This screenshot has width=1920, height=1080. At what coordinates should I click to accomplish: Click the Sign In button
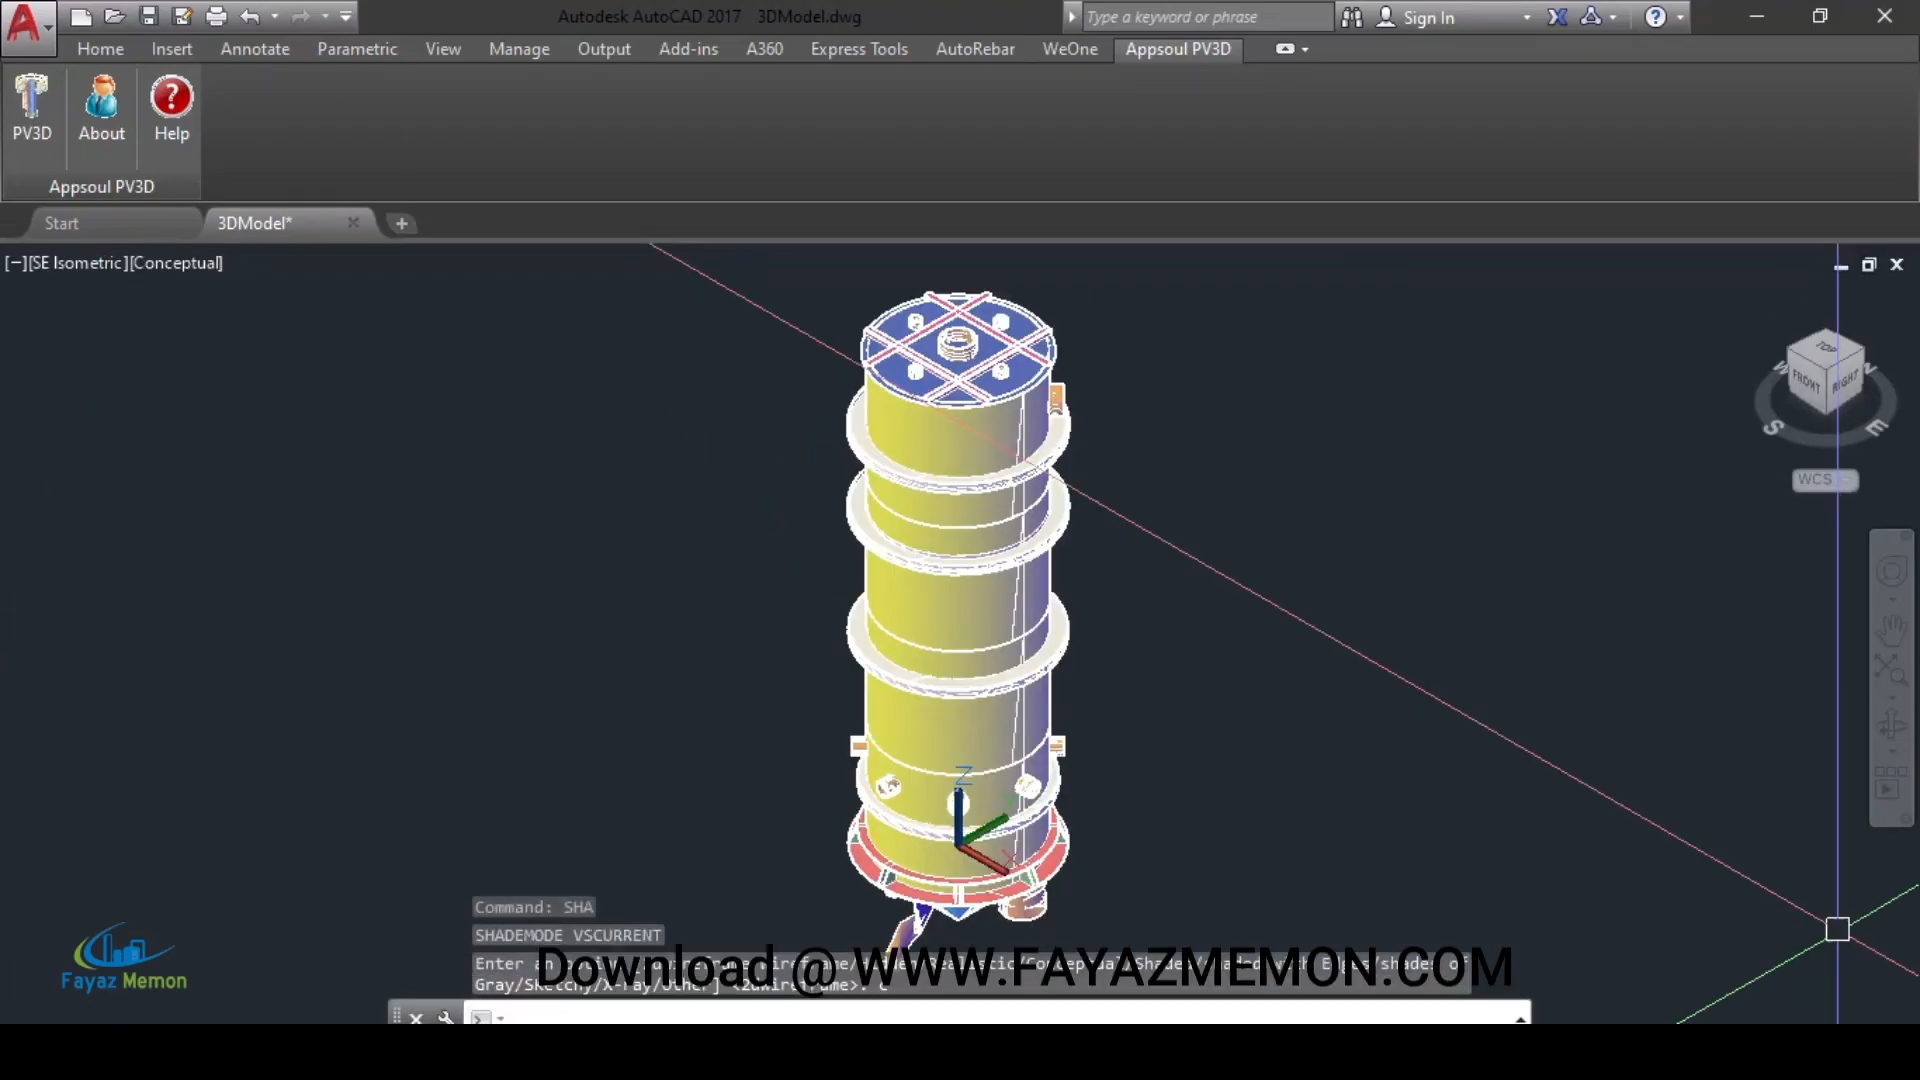point(1416,17)
